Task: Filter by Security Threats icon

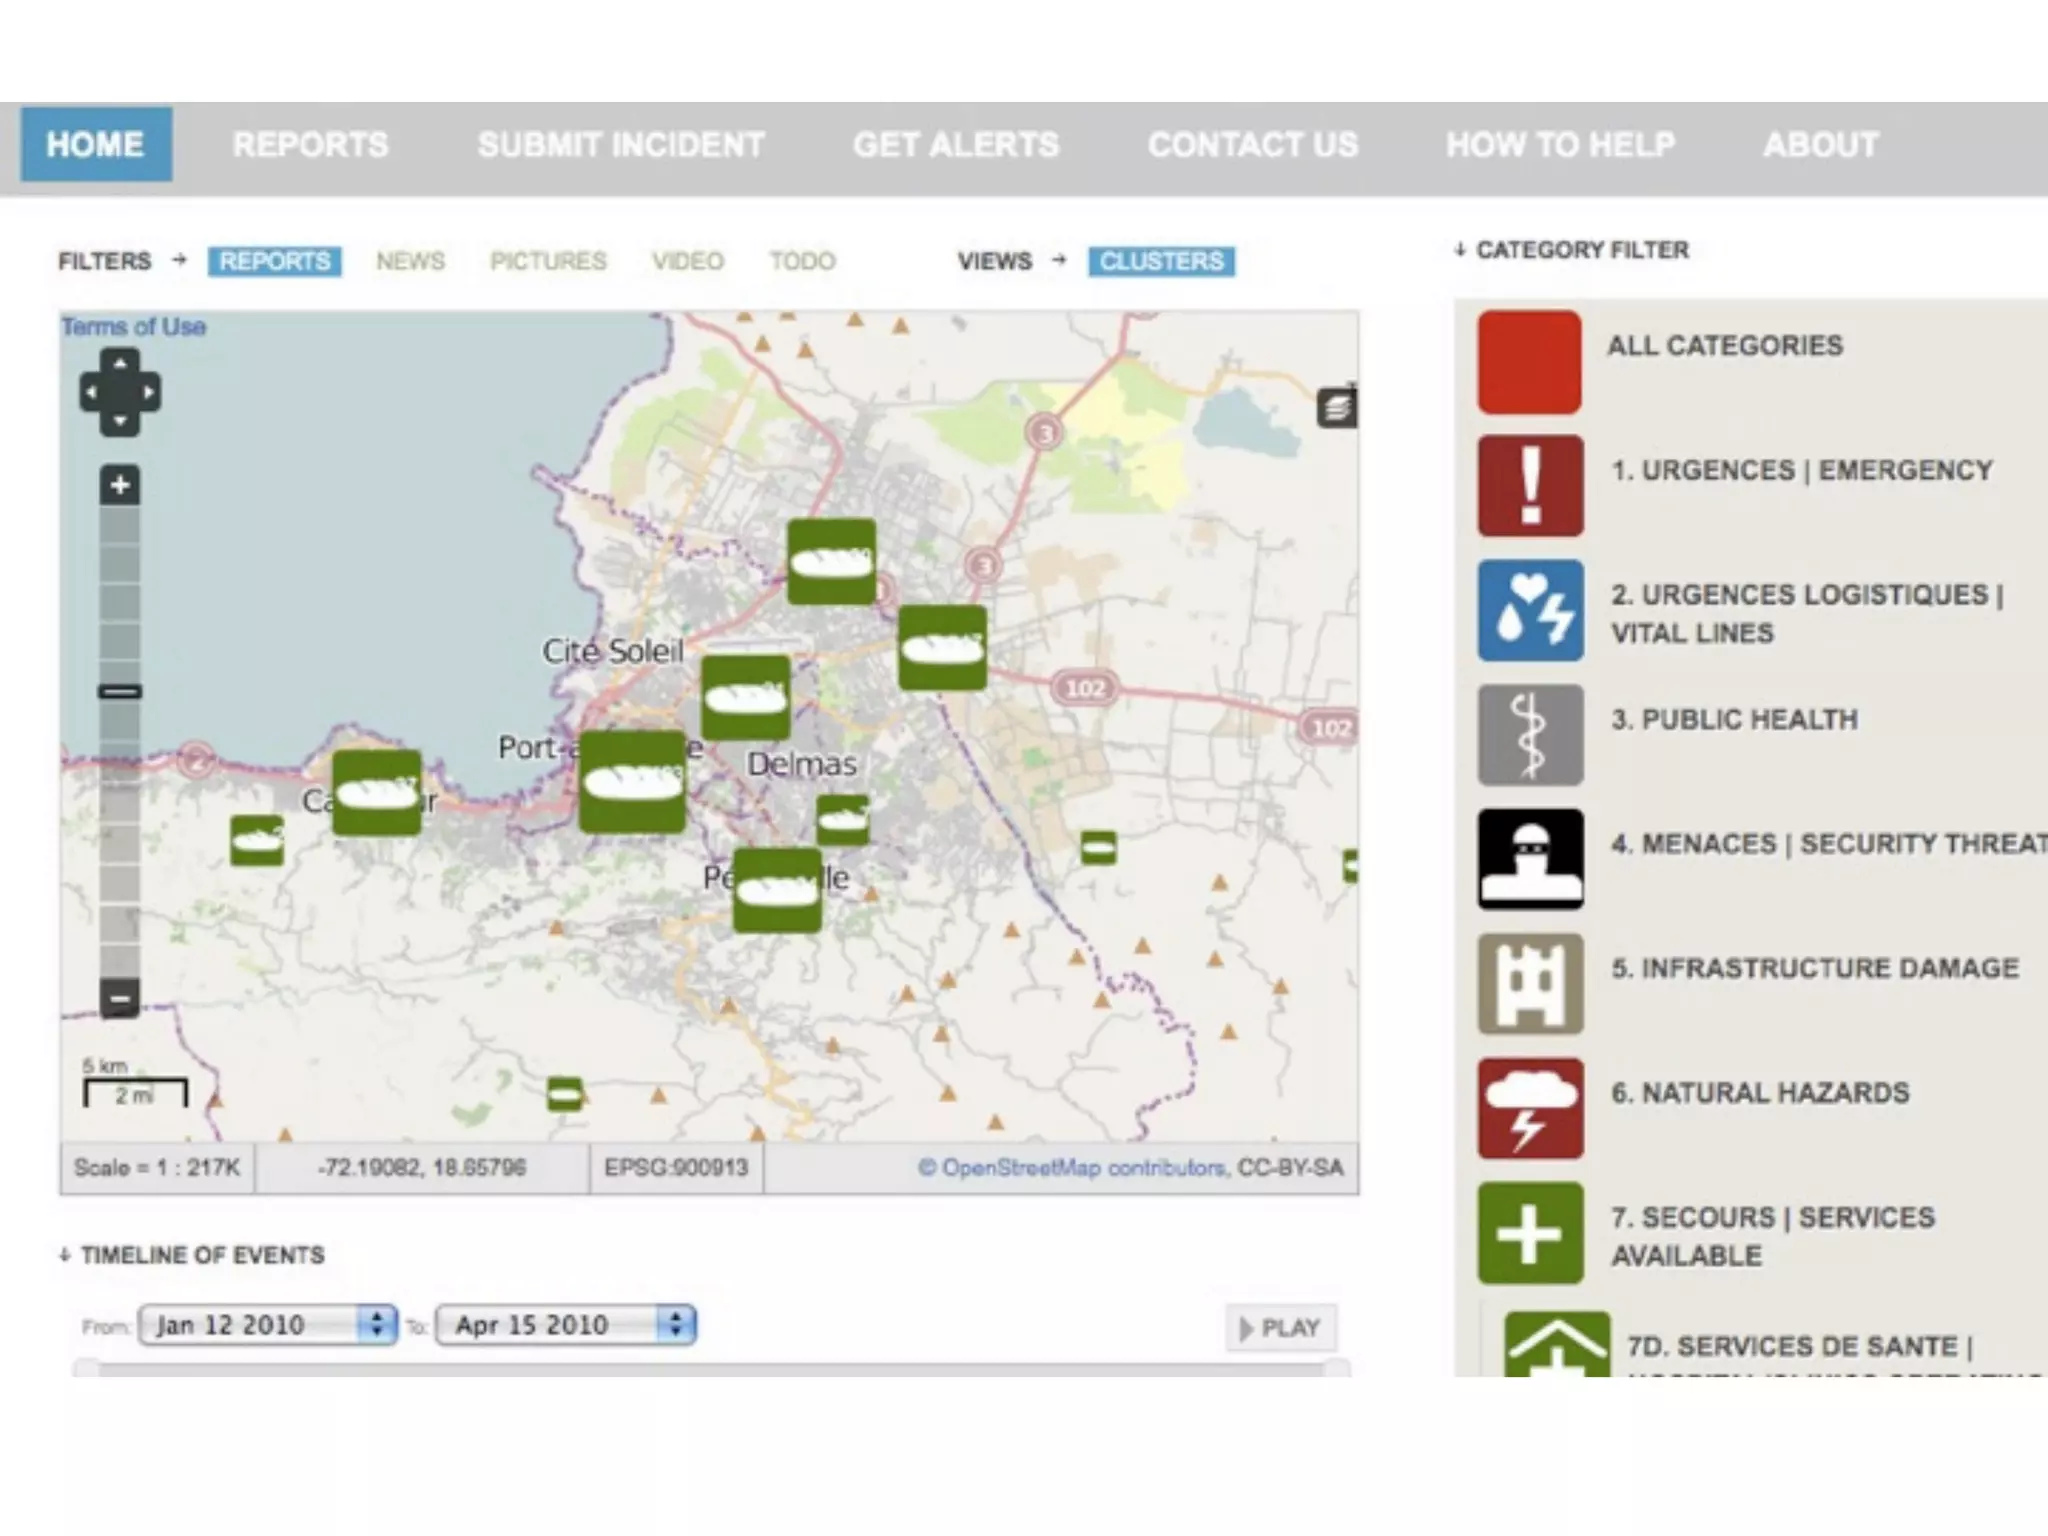Action: point(1530,859)
